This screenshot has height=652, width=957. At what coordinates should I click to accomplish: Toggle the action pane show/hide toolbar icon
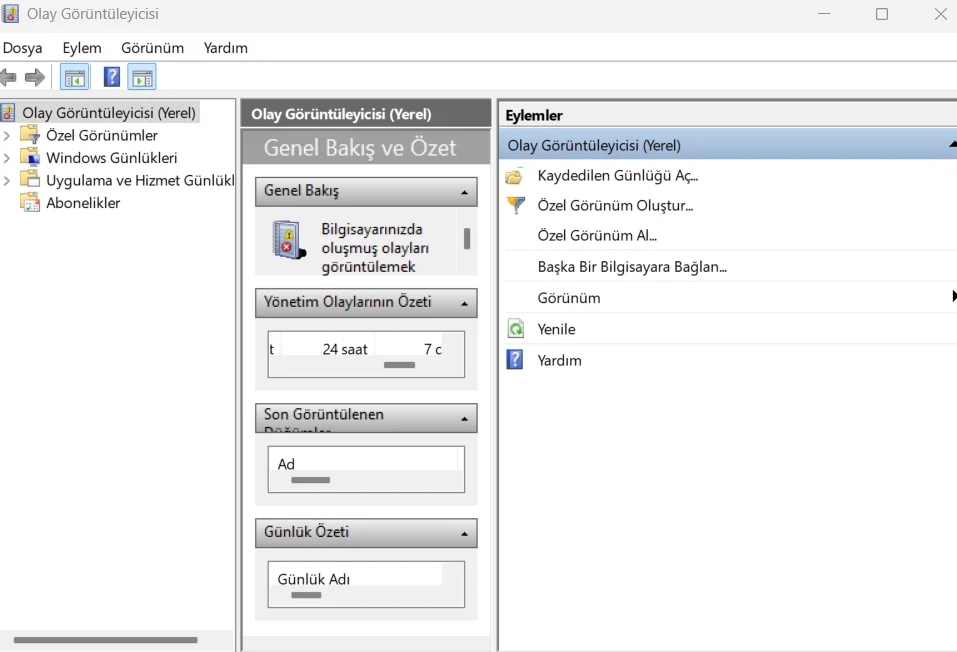[142, 78]
